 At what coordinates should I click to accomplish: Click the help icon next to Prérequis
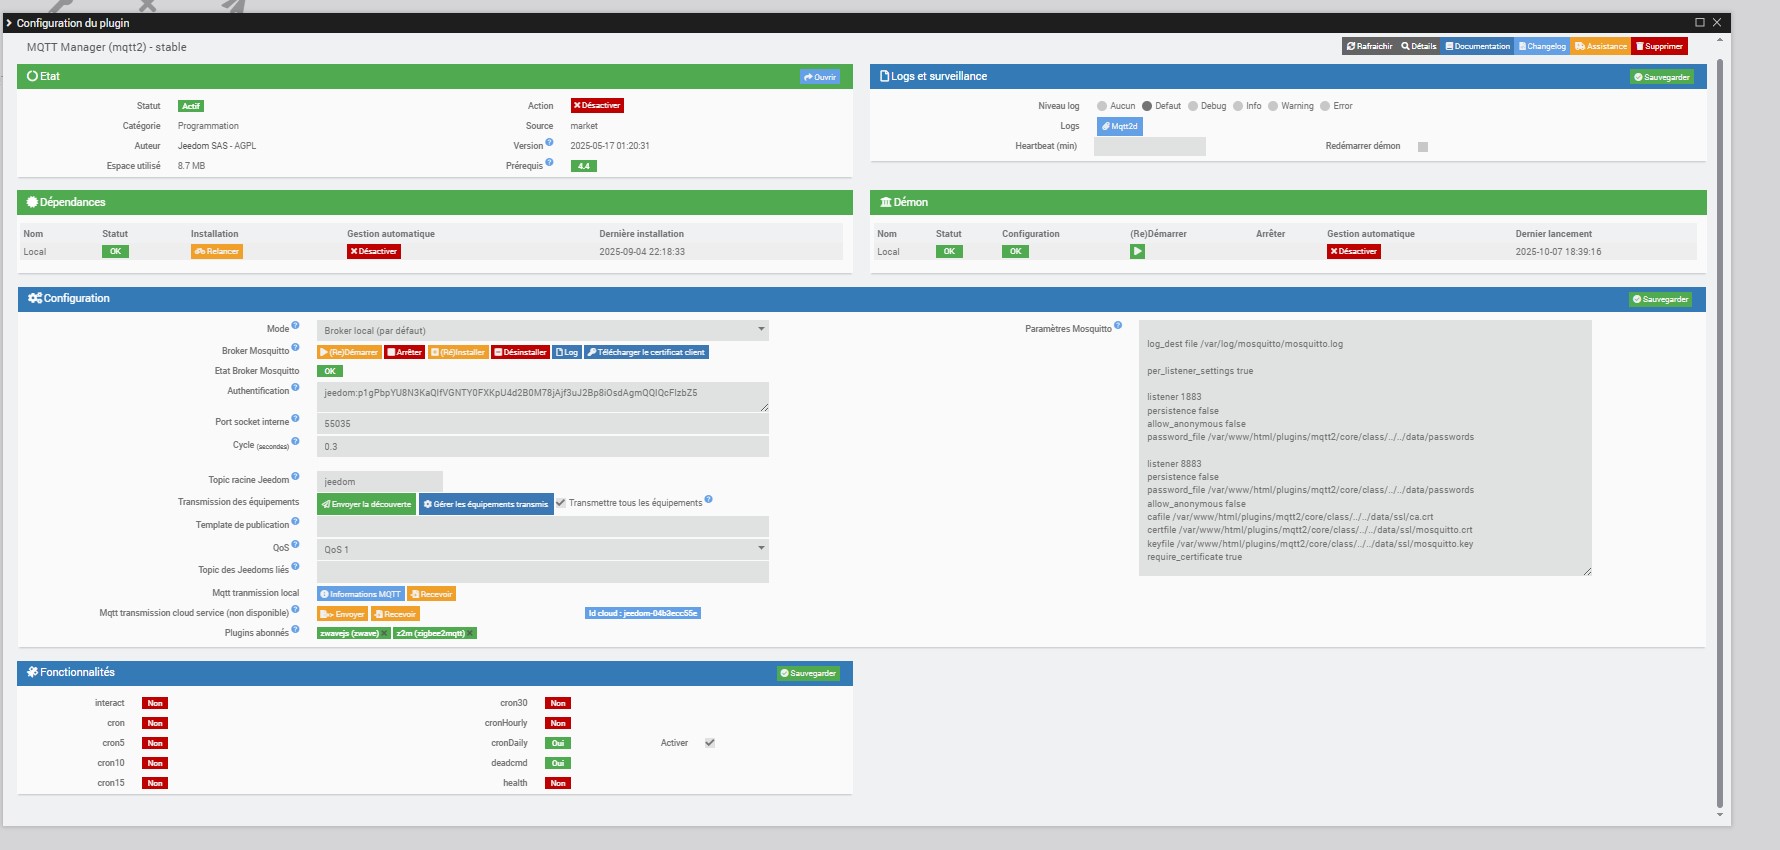(x=549, y=162)
